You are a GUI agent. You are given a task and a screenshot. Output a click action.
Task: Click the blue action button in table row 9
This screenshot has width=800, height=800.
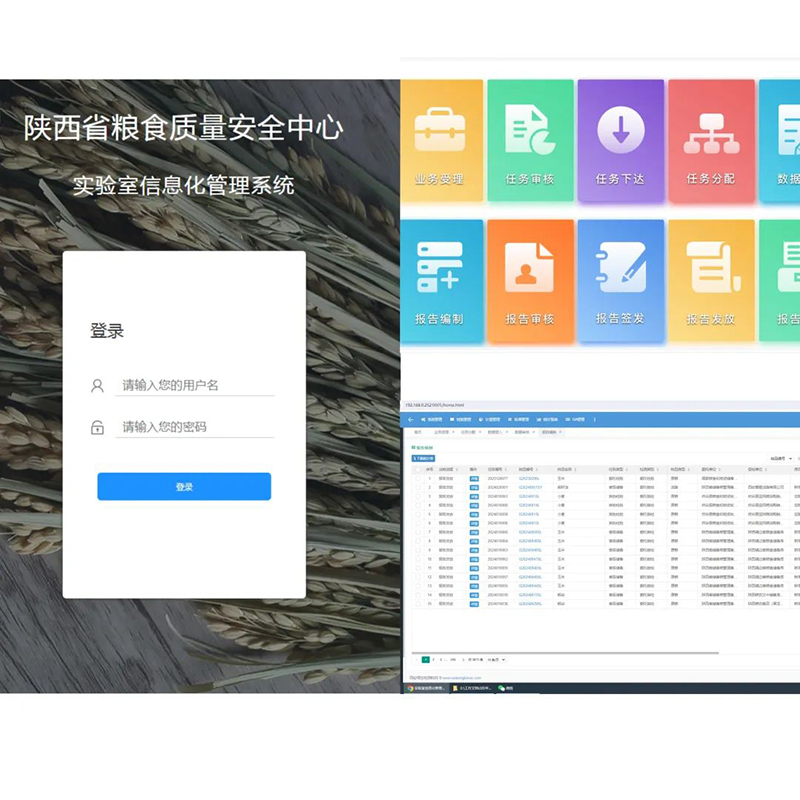pos(474,550)
